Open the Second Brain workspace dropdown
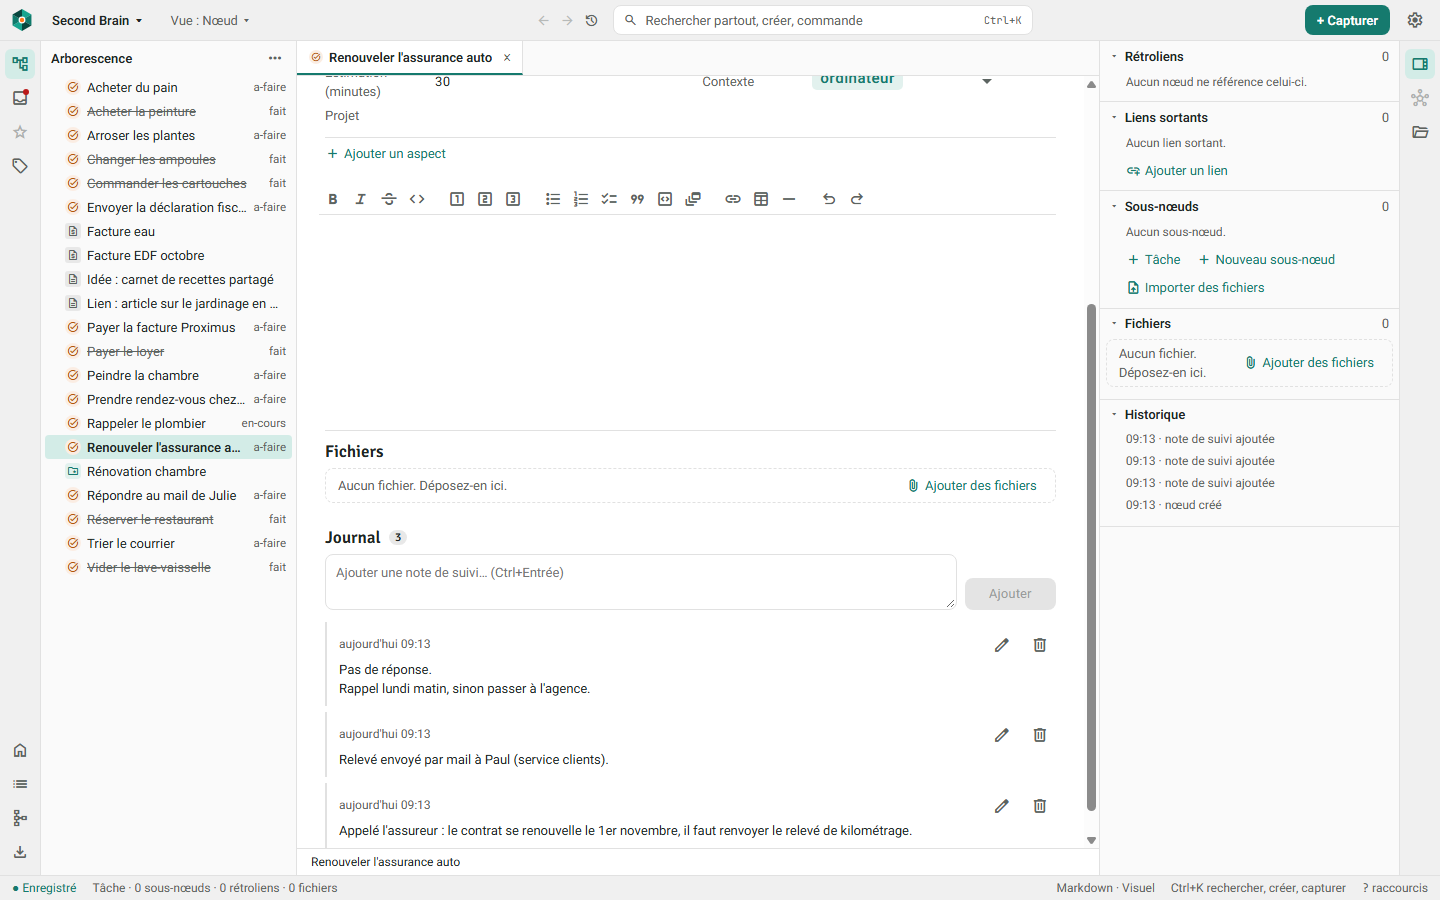 (x=97, y=20)
